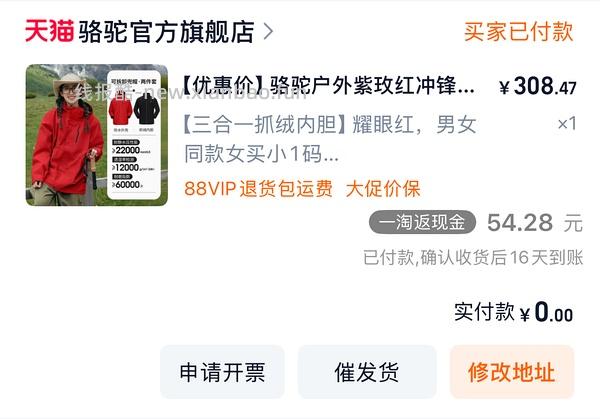Tap the 天猫 Tmall logo icon
This screenshot has width=600, height=419.
pyautogui.click(x=49, y=31)
